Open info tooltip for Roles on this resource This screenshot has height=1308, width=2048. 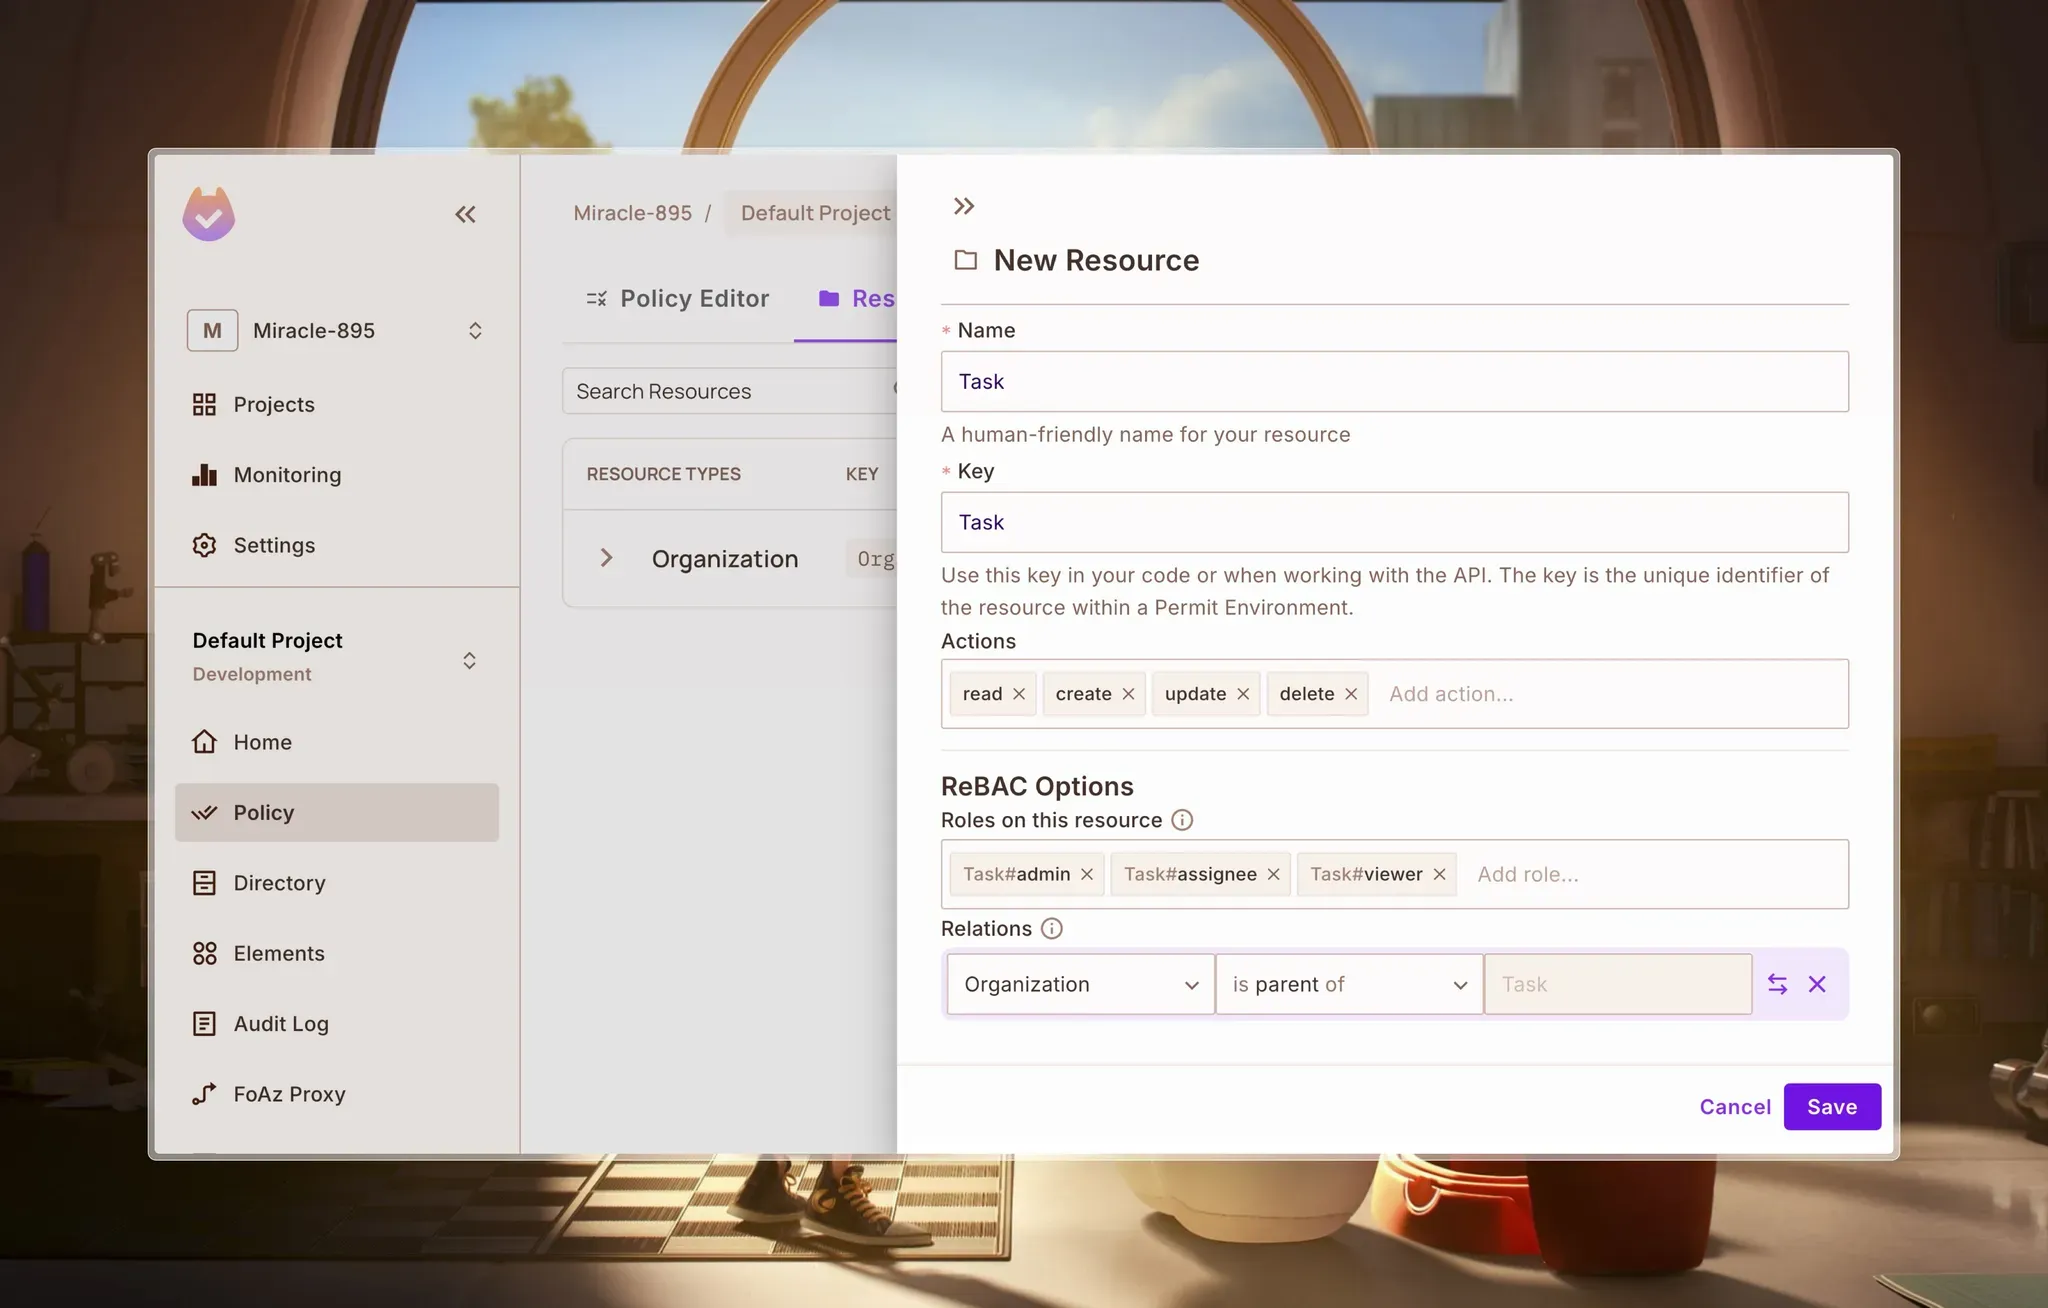pos(1182,820)
